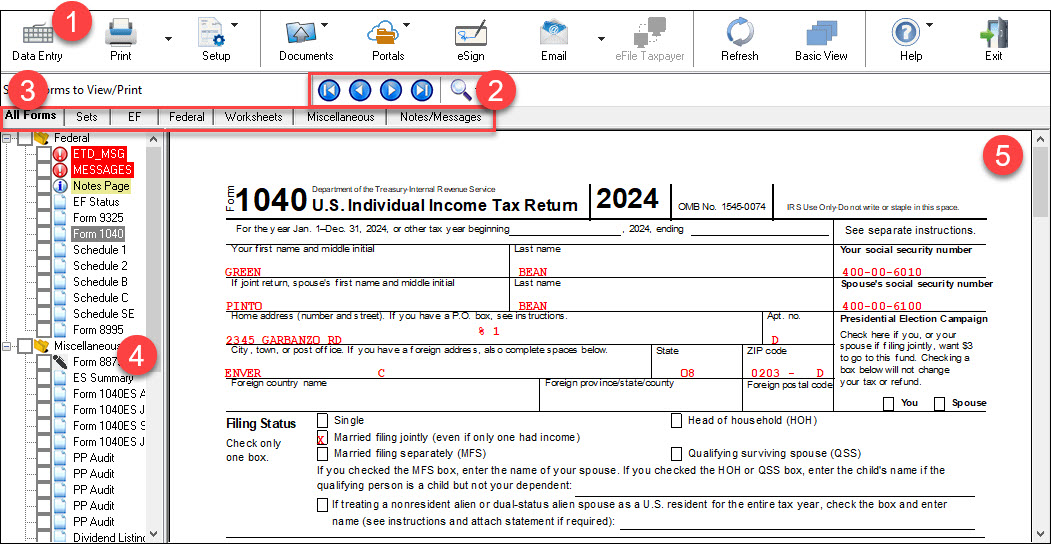Click the Federal folder icon in tree
Viewport: 1051px width, 544px height.
click(x=42, y=137)
